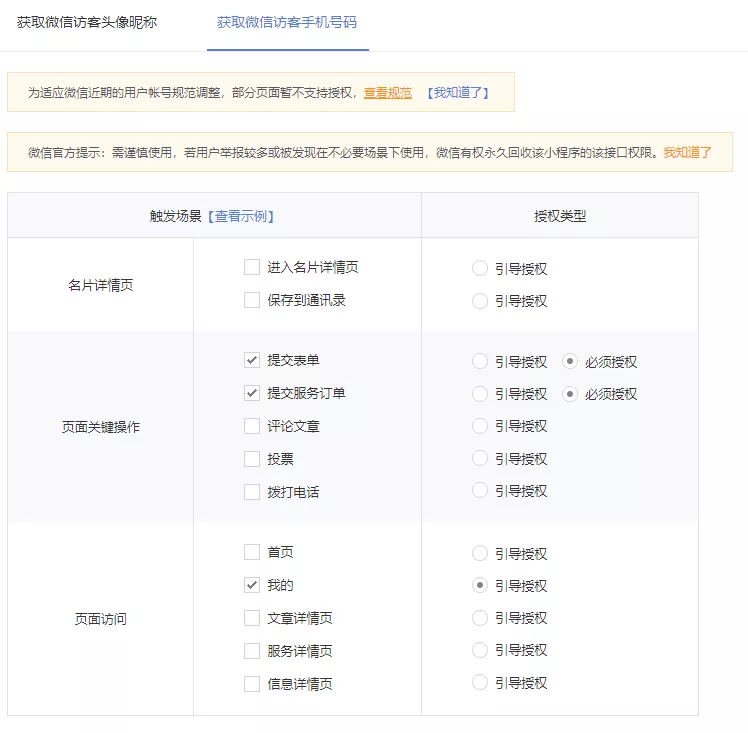
Task: Select 引导授权 radio for 拨打电话
Action: coord(479,490)
